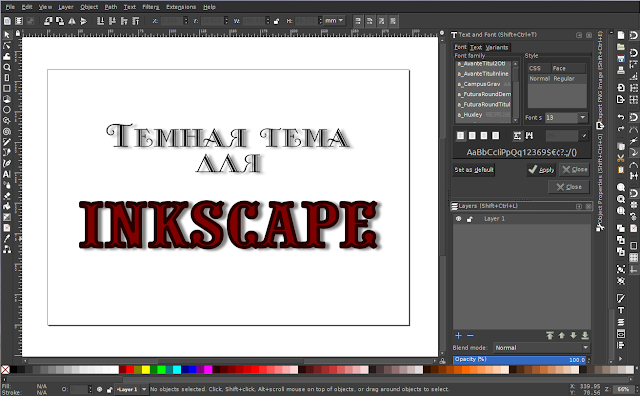Click the Undo arrow icon
The height and width of the screenshot is (396, 640).
coord(621,118)
